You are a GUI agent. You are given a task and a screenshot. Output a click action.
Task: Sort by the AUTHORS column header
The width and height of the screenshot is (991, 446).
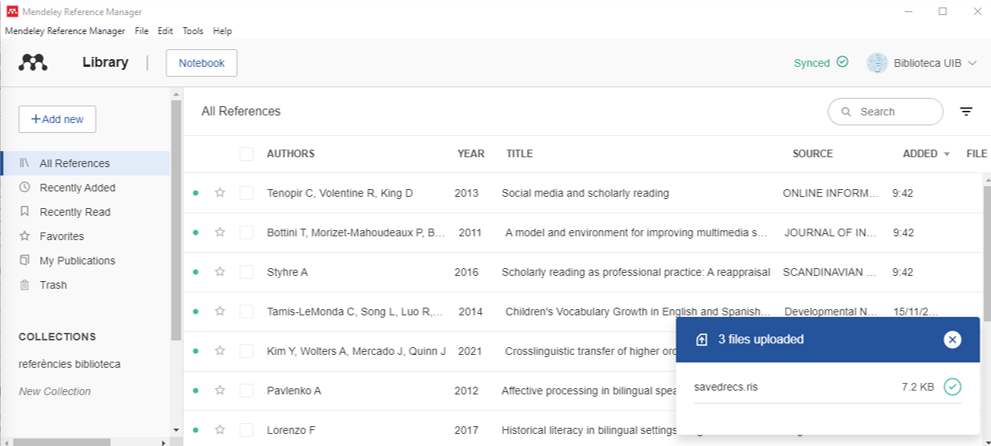tap(291, 154)
